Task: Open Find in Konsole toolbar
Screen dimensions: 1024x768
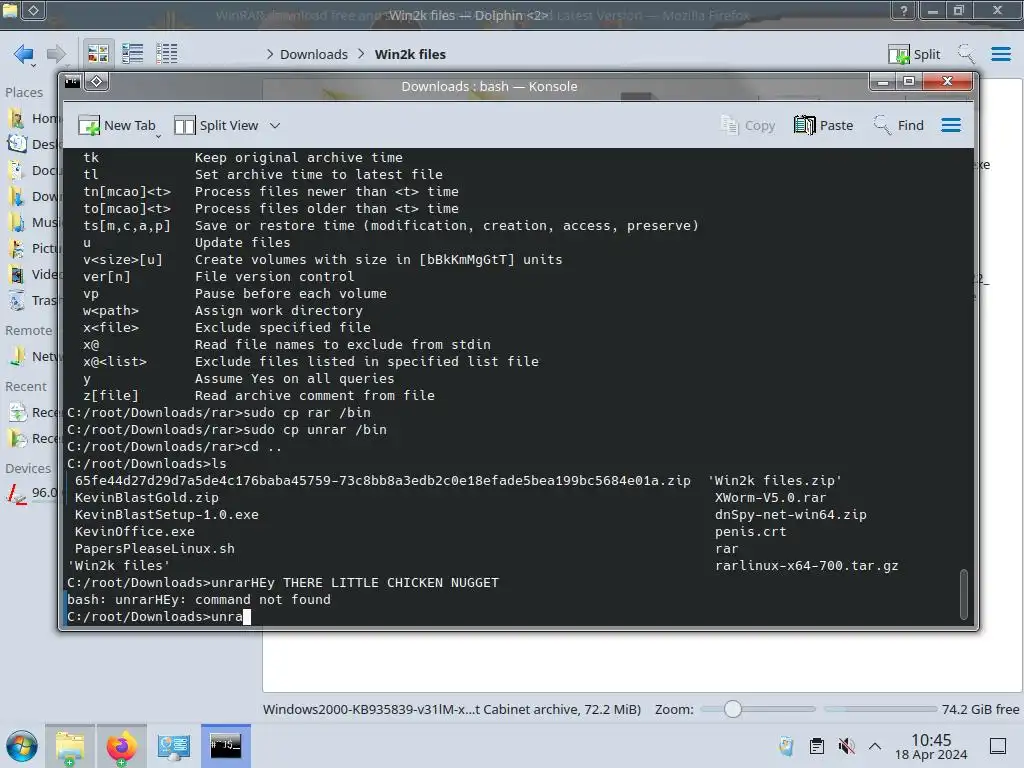Action: (899, 125)
